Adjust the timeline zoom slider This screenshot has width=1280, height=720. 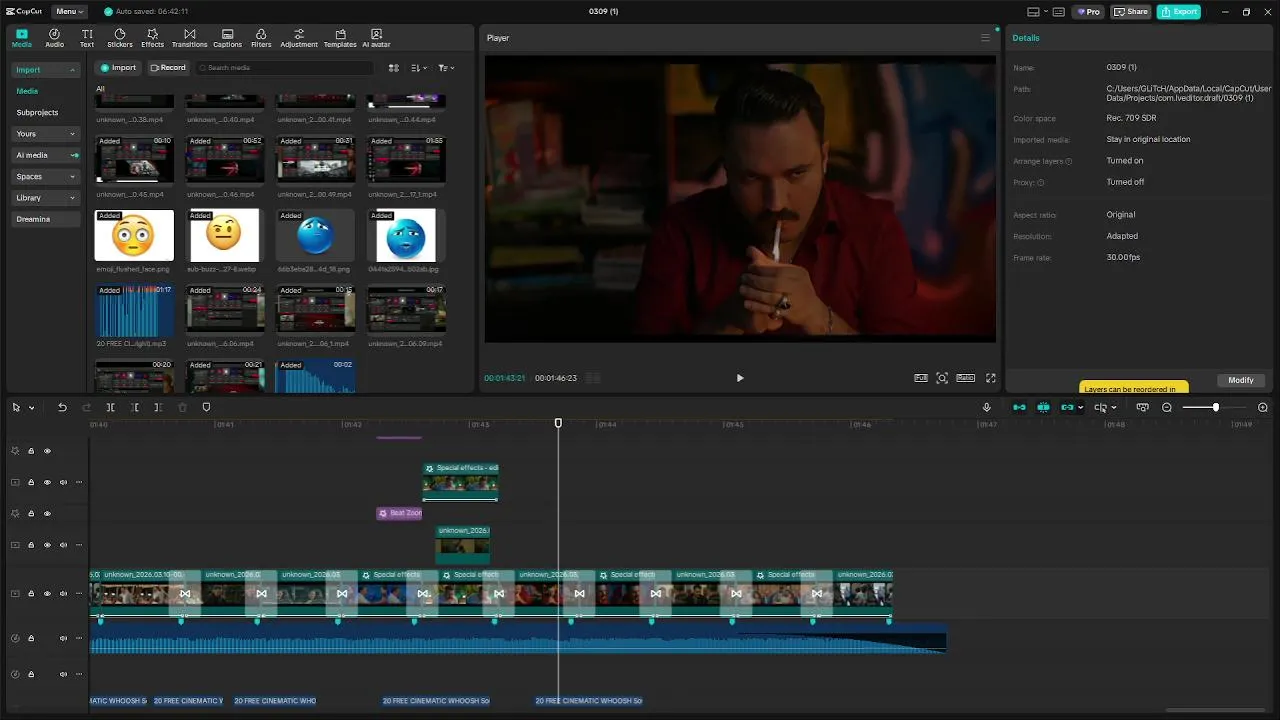(x=1215, y=407)
